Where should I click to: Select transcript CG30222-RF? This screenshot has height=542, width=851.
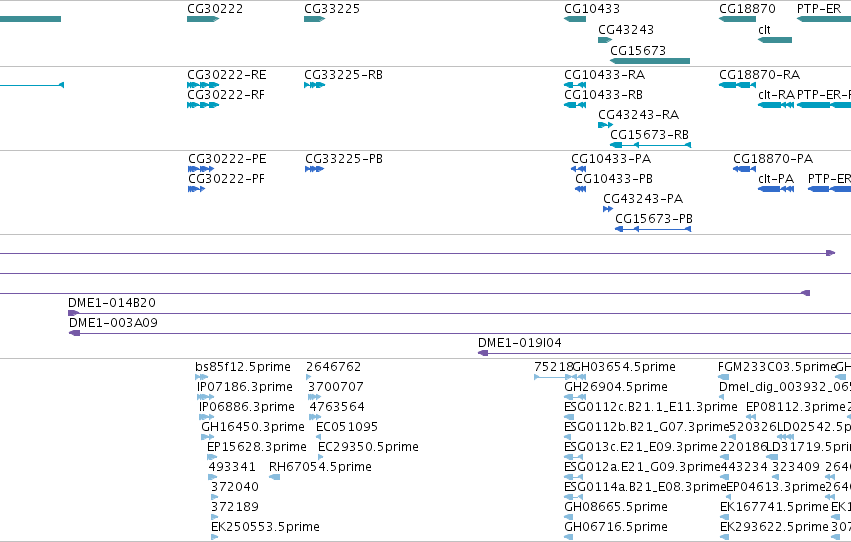pos(203,105)
